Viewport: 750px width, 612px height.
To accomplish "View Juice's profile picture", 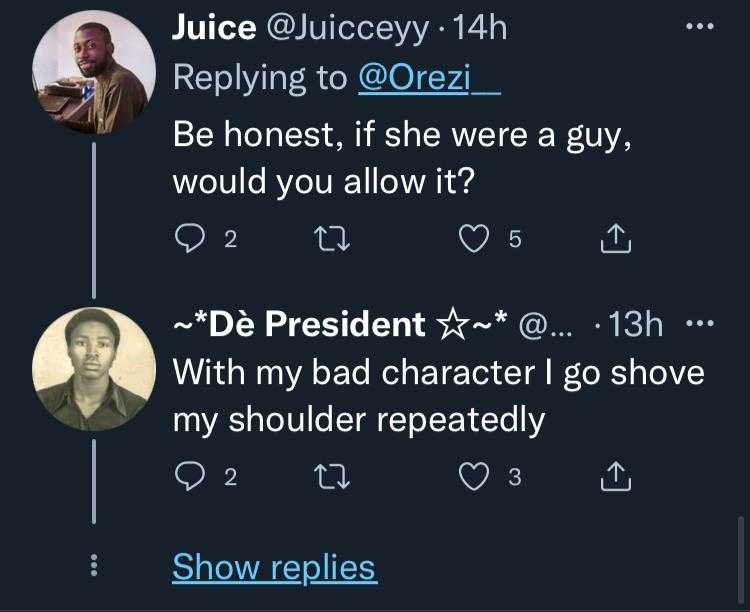I will point(94,76).
